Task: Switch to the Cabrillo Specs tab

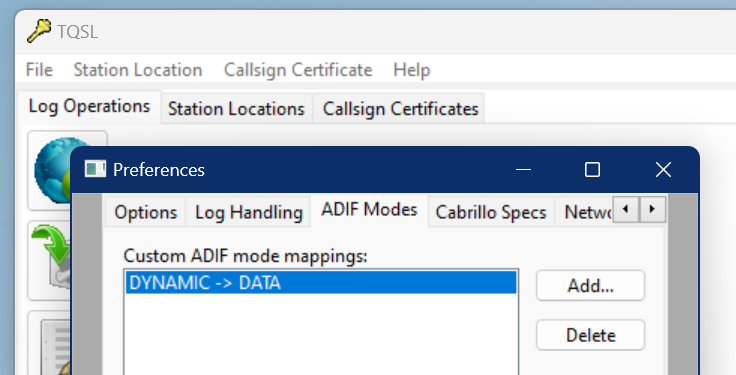Action: pyautogui.click(x=491, y=213)
